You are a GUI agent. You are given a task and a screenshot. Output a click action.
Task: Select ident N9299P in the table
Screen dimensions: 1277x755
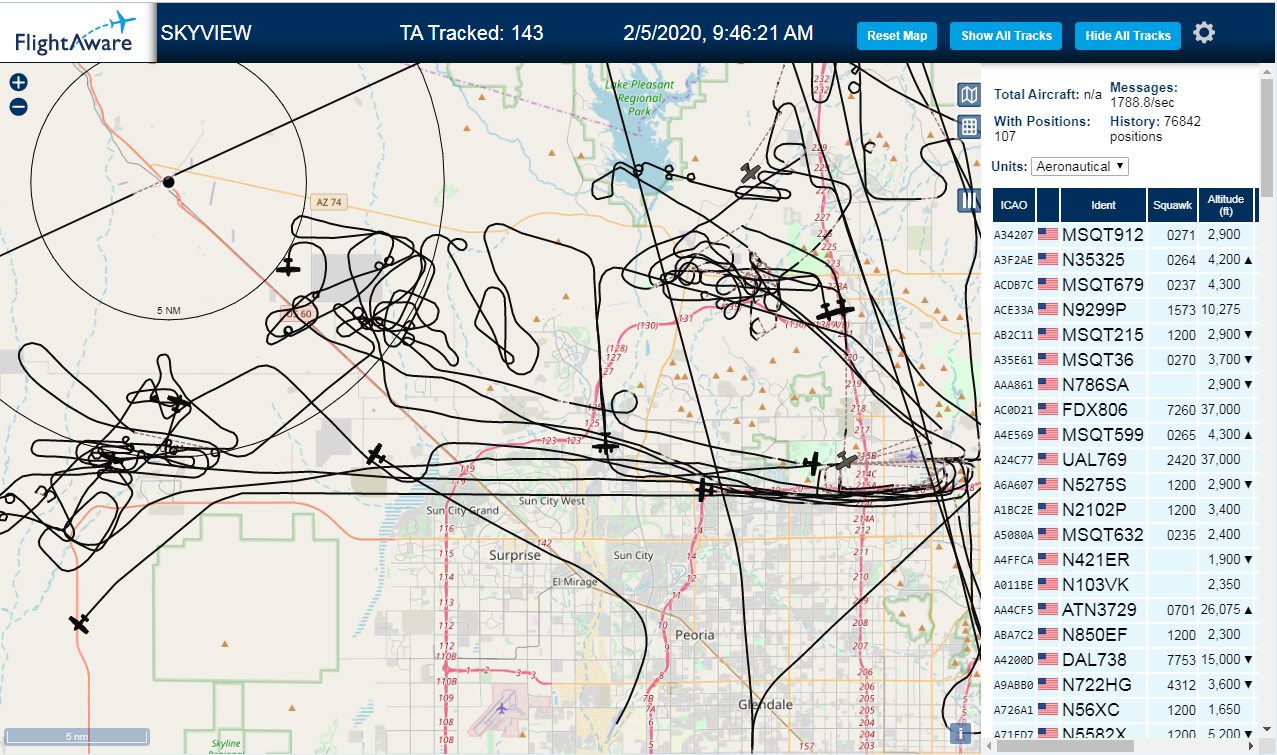tap(1094, 310)
